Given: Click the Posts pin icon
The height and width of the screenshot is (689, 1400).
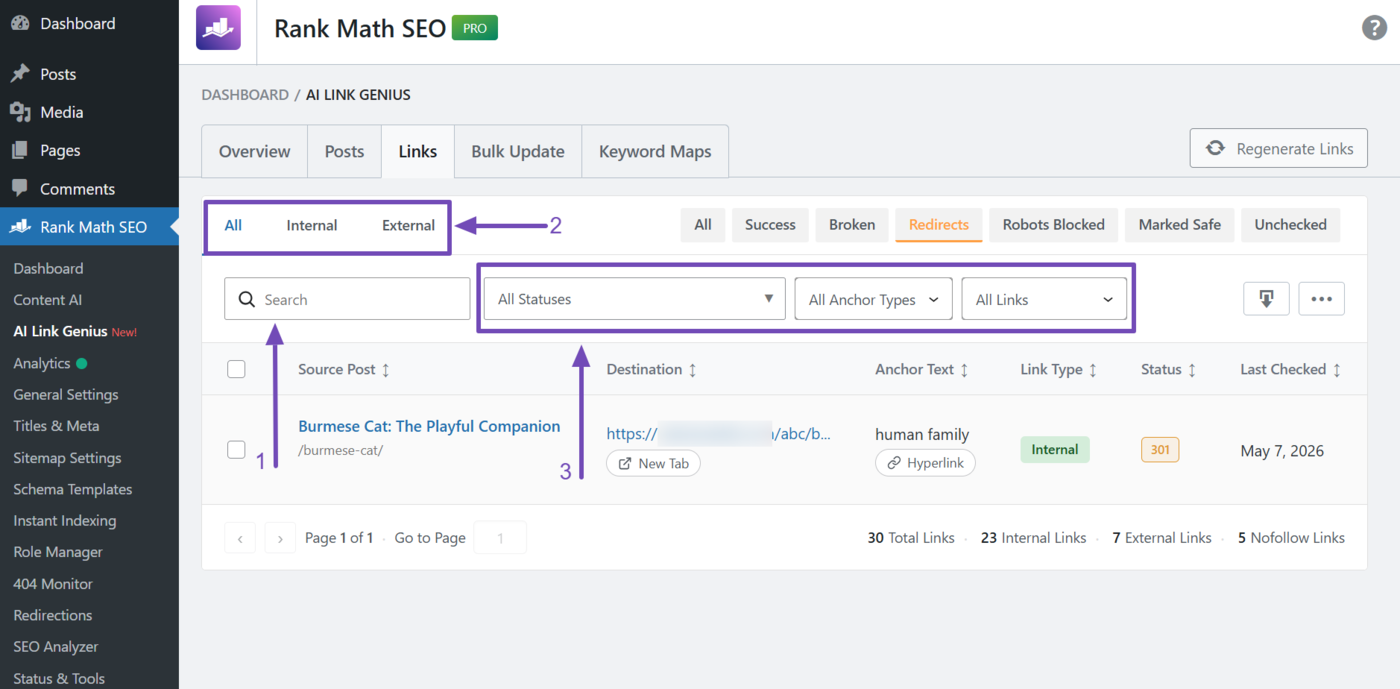Looking at the screenshot, I should point(20,74).
